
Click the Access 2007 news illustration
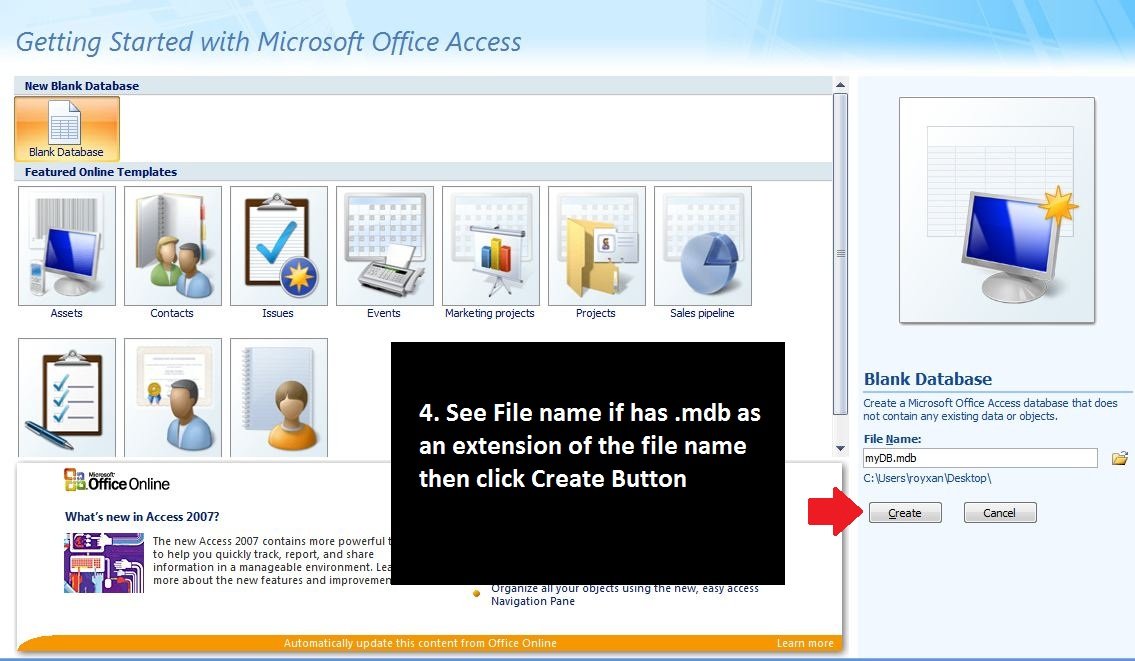pyautogui.click(x=104, y=563)
